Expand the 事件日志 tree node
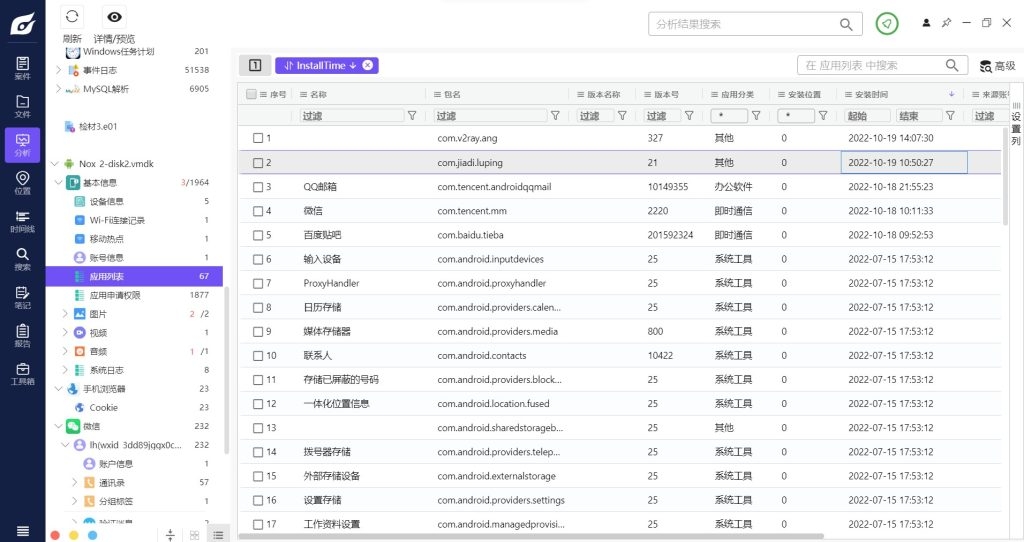This screenshot has height=542, width=1024. click(x=59, y=70)
